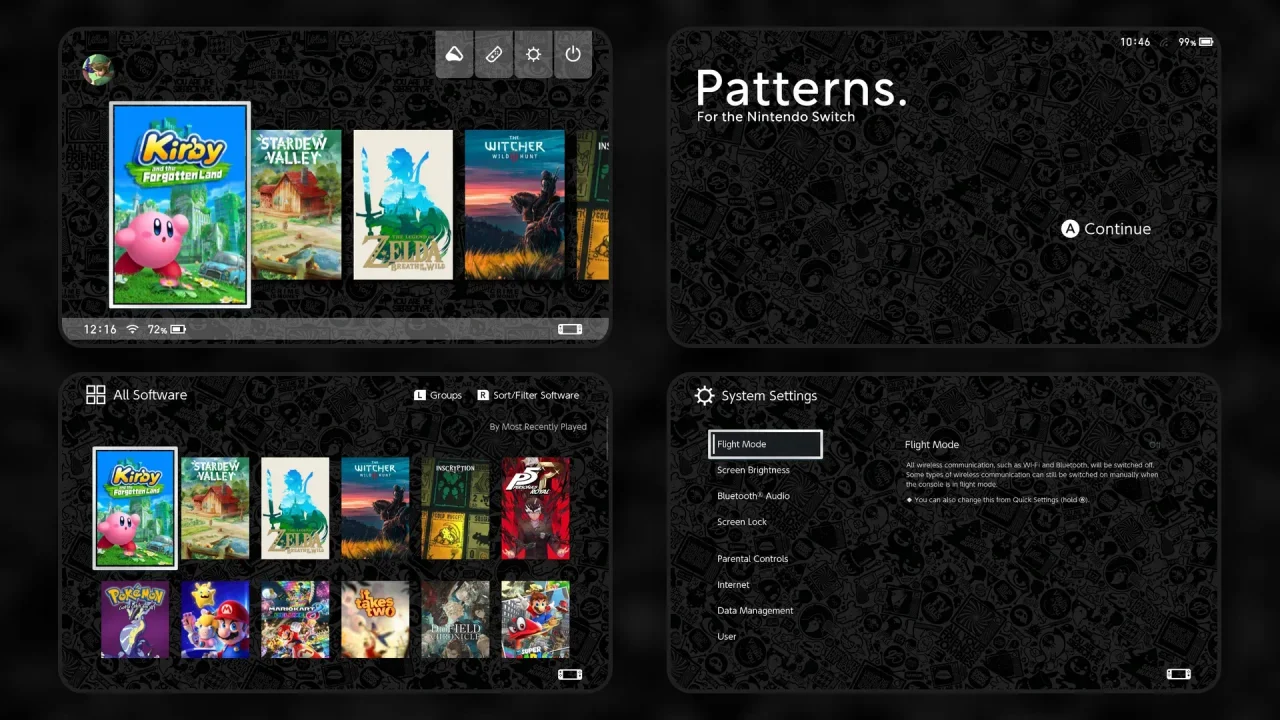The height and width of the screenshot is (720, 1280).
Task: Click the console icon in the All Software panel
Action: click(570, 674)
